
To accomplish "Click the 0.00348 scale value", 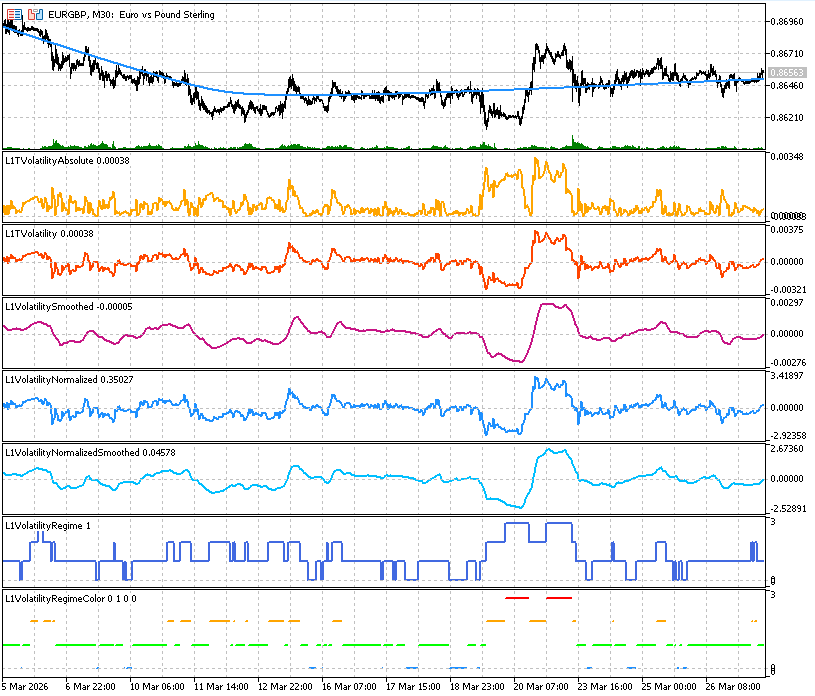I will [787, 156].
